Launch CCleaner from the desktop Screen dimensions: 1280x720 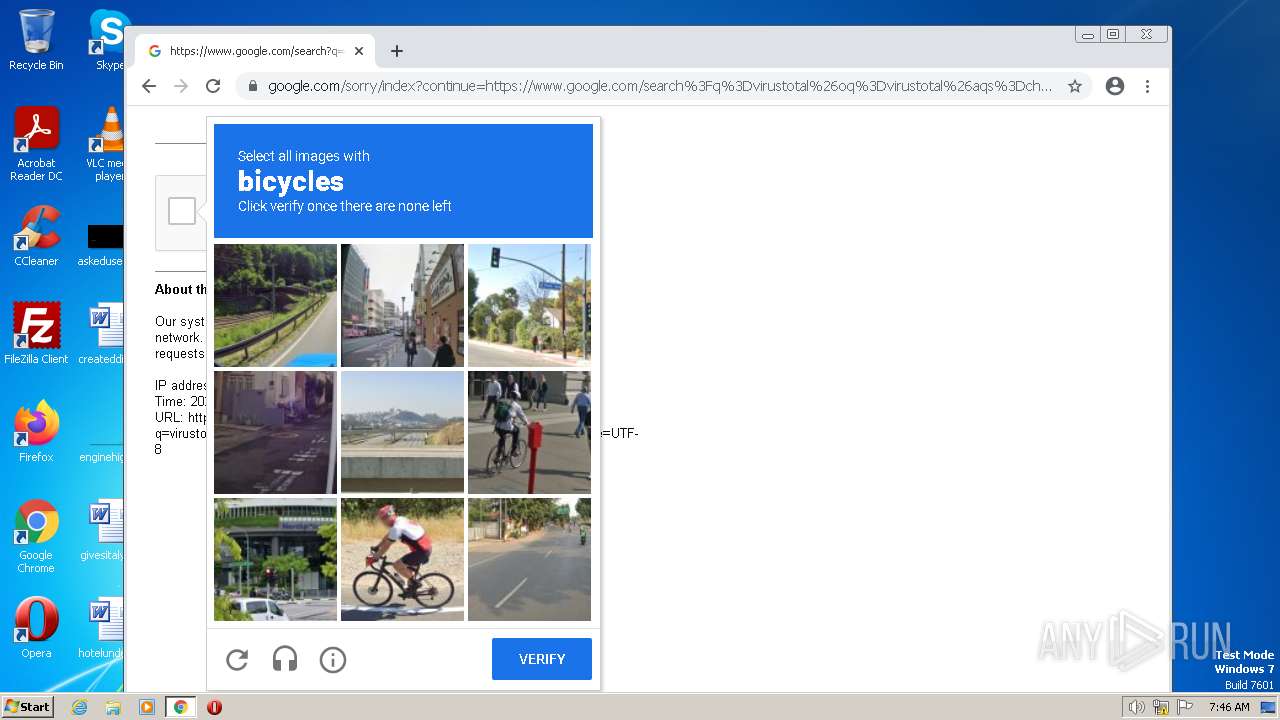click(36, 236)
